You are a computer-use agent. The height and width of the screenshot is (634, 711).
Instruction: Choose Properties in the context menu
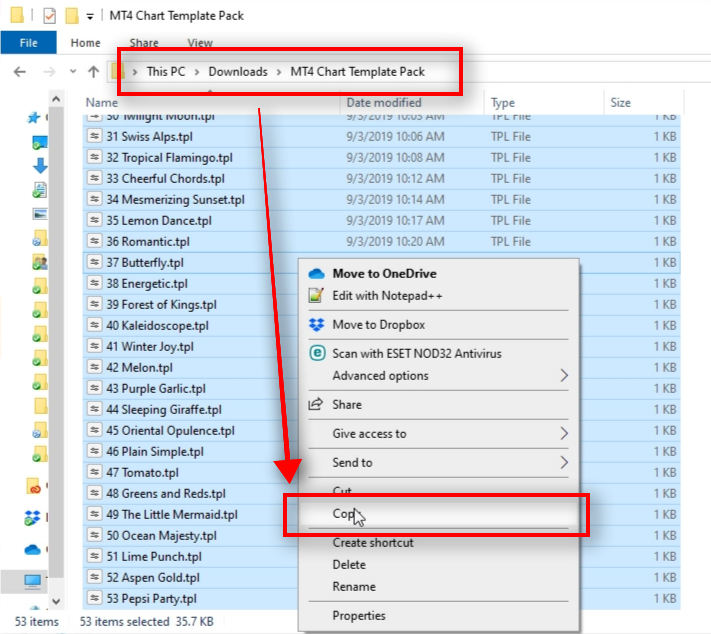(x=438, y=615)
